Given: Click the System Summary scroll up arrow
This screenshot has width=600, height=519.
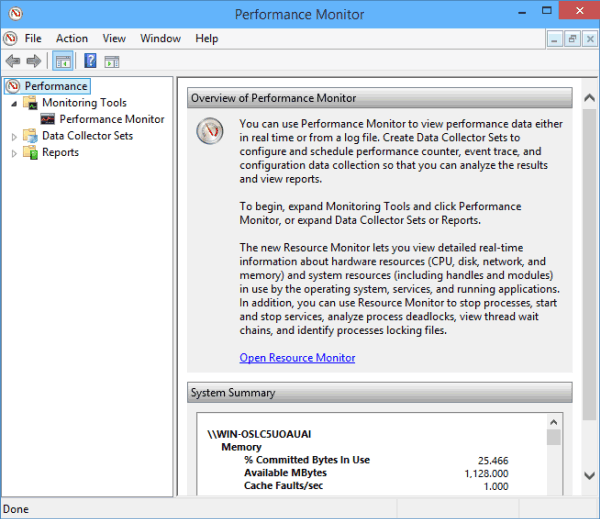Looking at the screenshot, I should (553, 422).
